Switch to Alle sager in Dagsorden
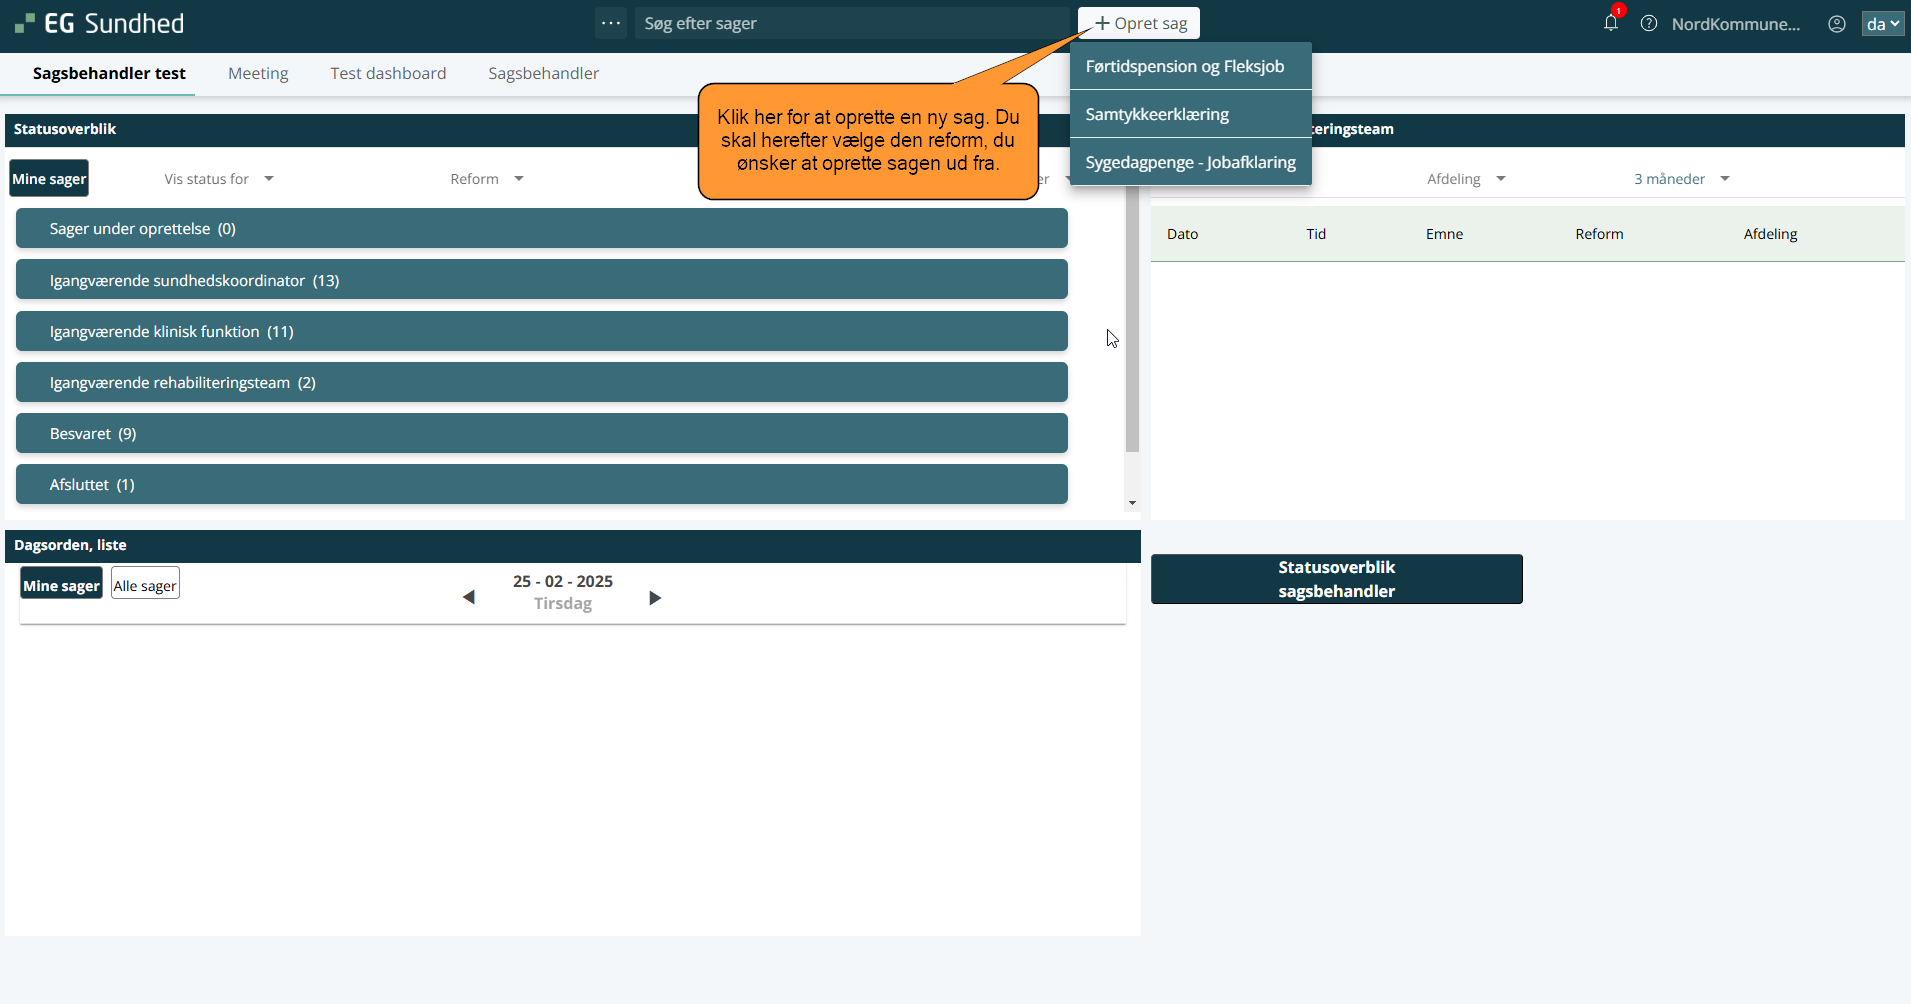 [145, 585]
